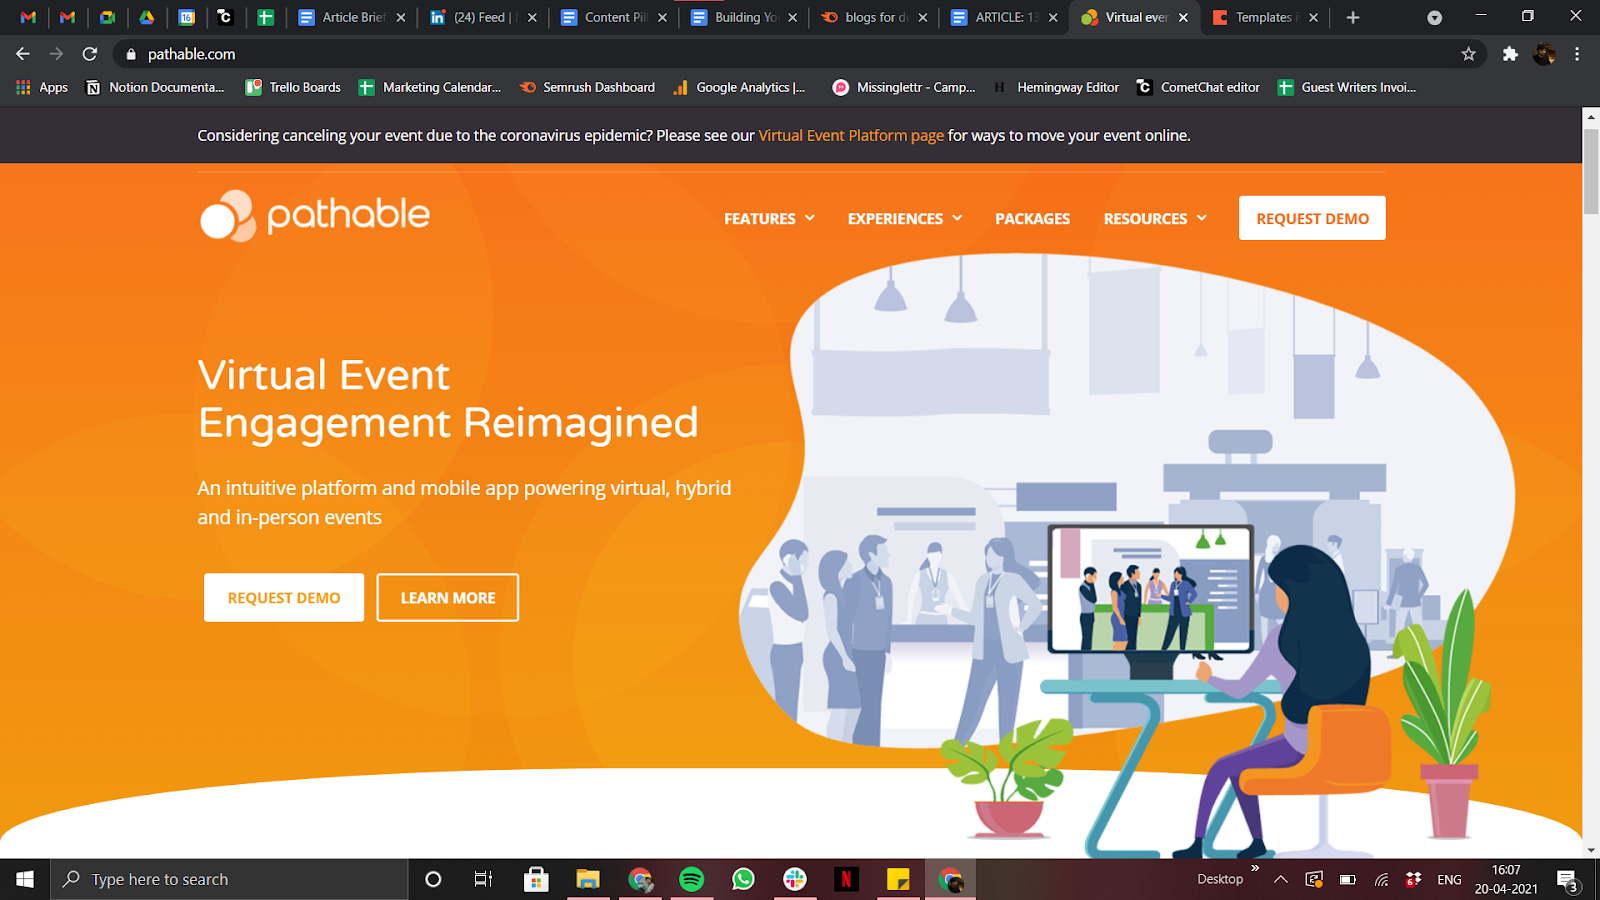Click the LEARN MORE button
The width and height of the screenshot is (1600, 900).
tap(448, 597)
